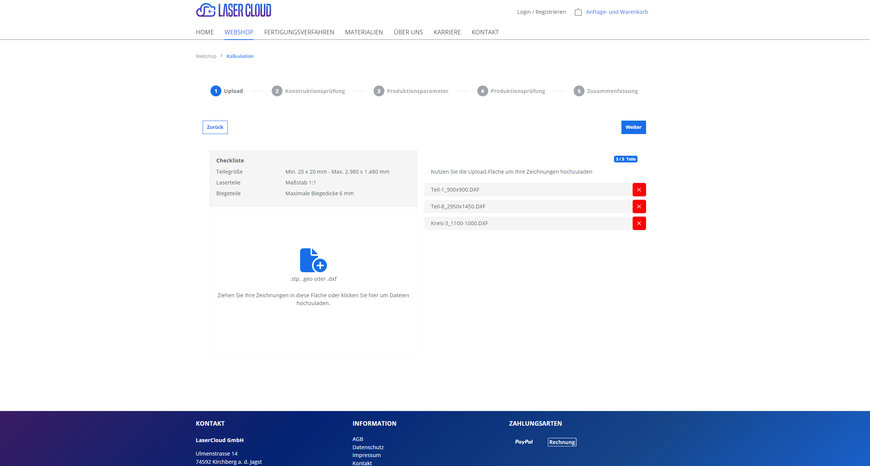Click the Kalkulation breadcrumb
This screenshot has width=870, height=466.
[x=240, y=56]
